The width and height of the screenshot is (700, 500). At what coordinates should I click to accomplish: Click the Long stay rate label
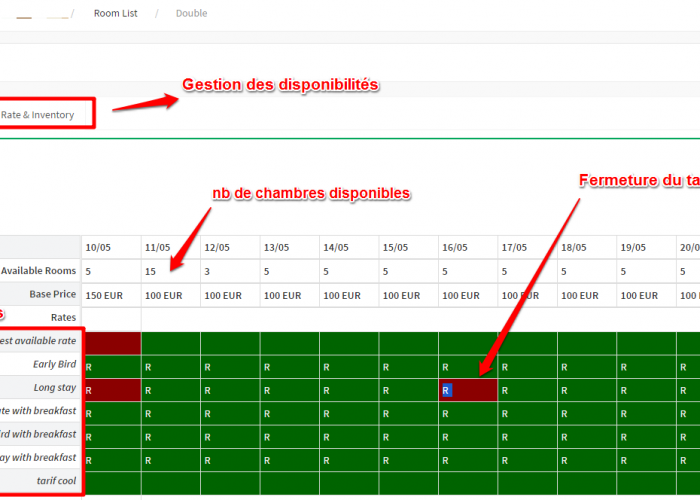coord(55,388)
